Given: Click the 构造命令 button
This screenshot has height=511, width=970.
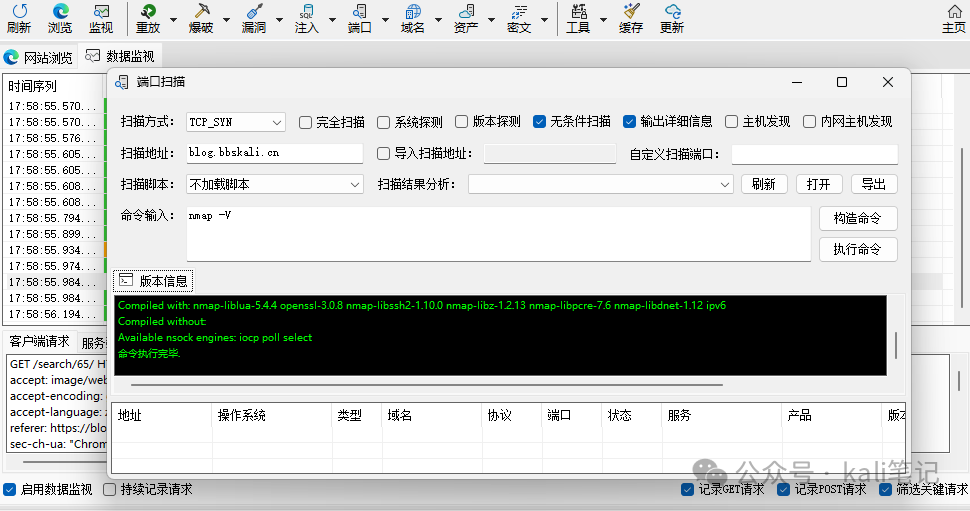Looking at the screenshot, I should pos(858,218).
